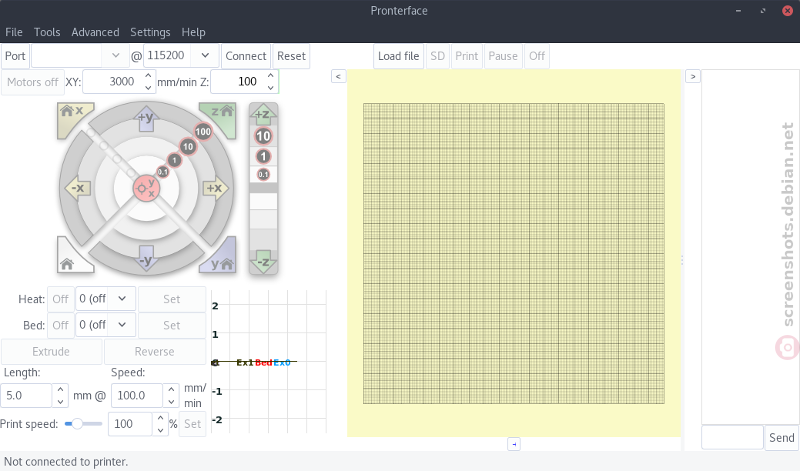Screen dimensions: 800x471
Task: Open the Tools menu
Action: pos(47,32)
